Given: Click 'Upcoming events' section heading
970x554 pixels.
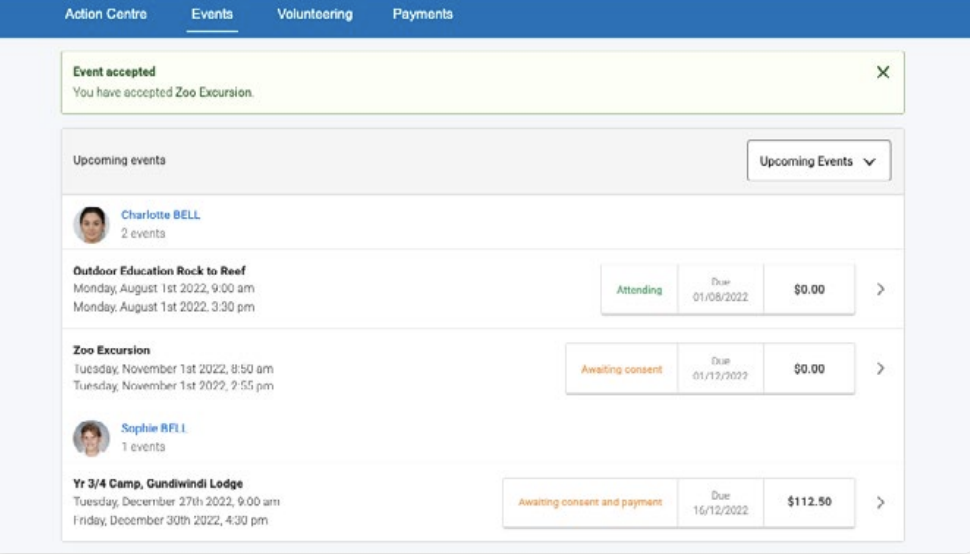Looking at the screenshot, I should pos(119,160).
